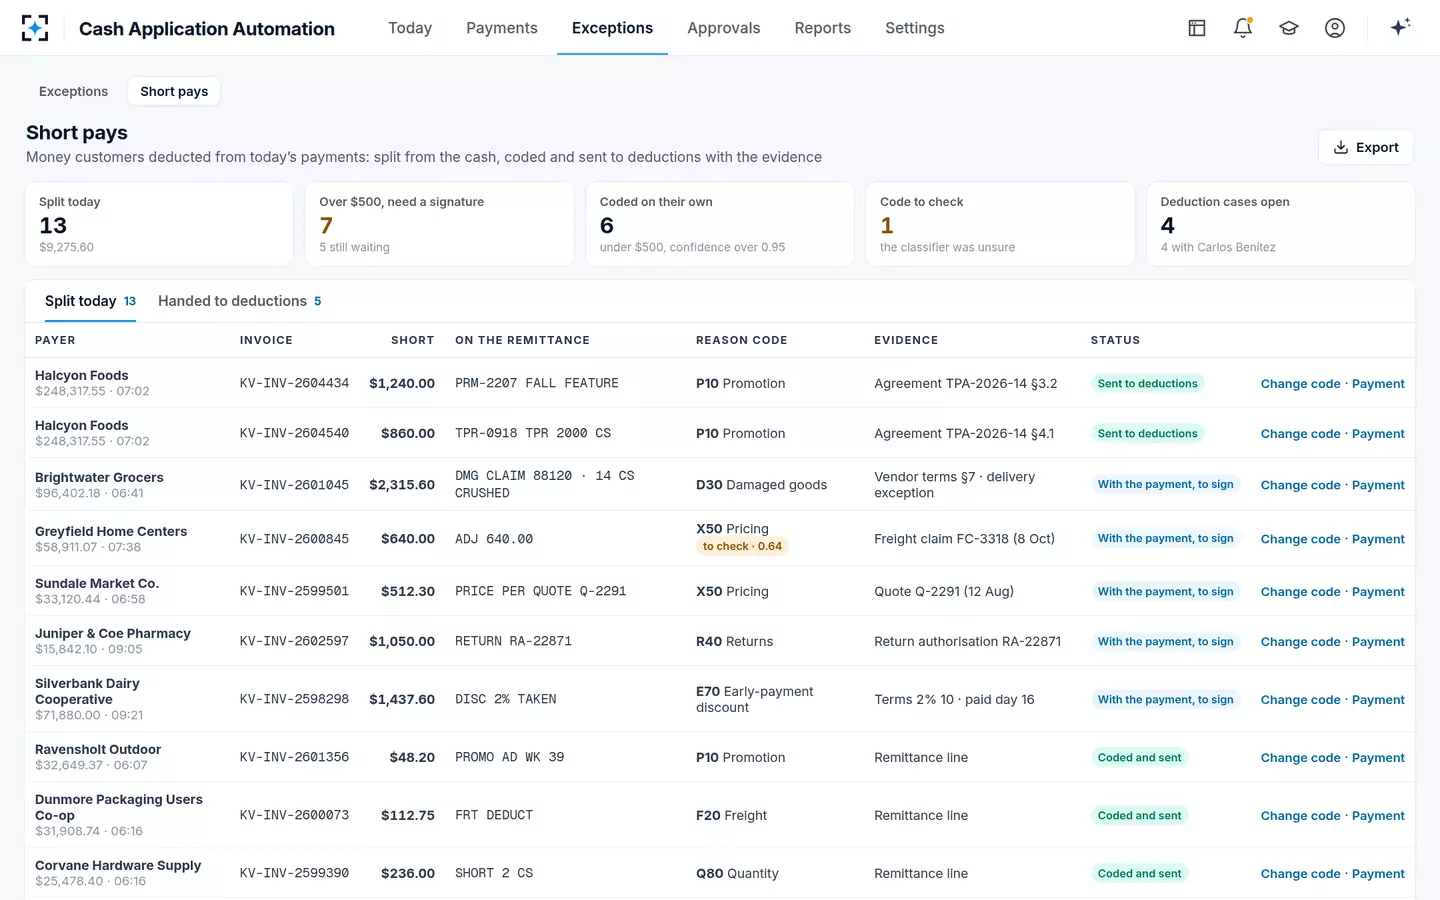Open the Coded on their own card
This screenshot has width=1440, height=900.
720,224
